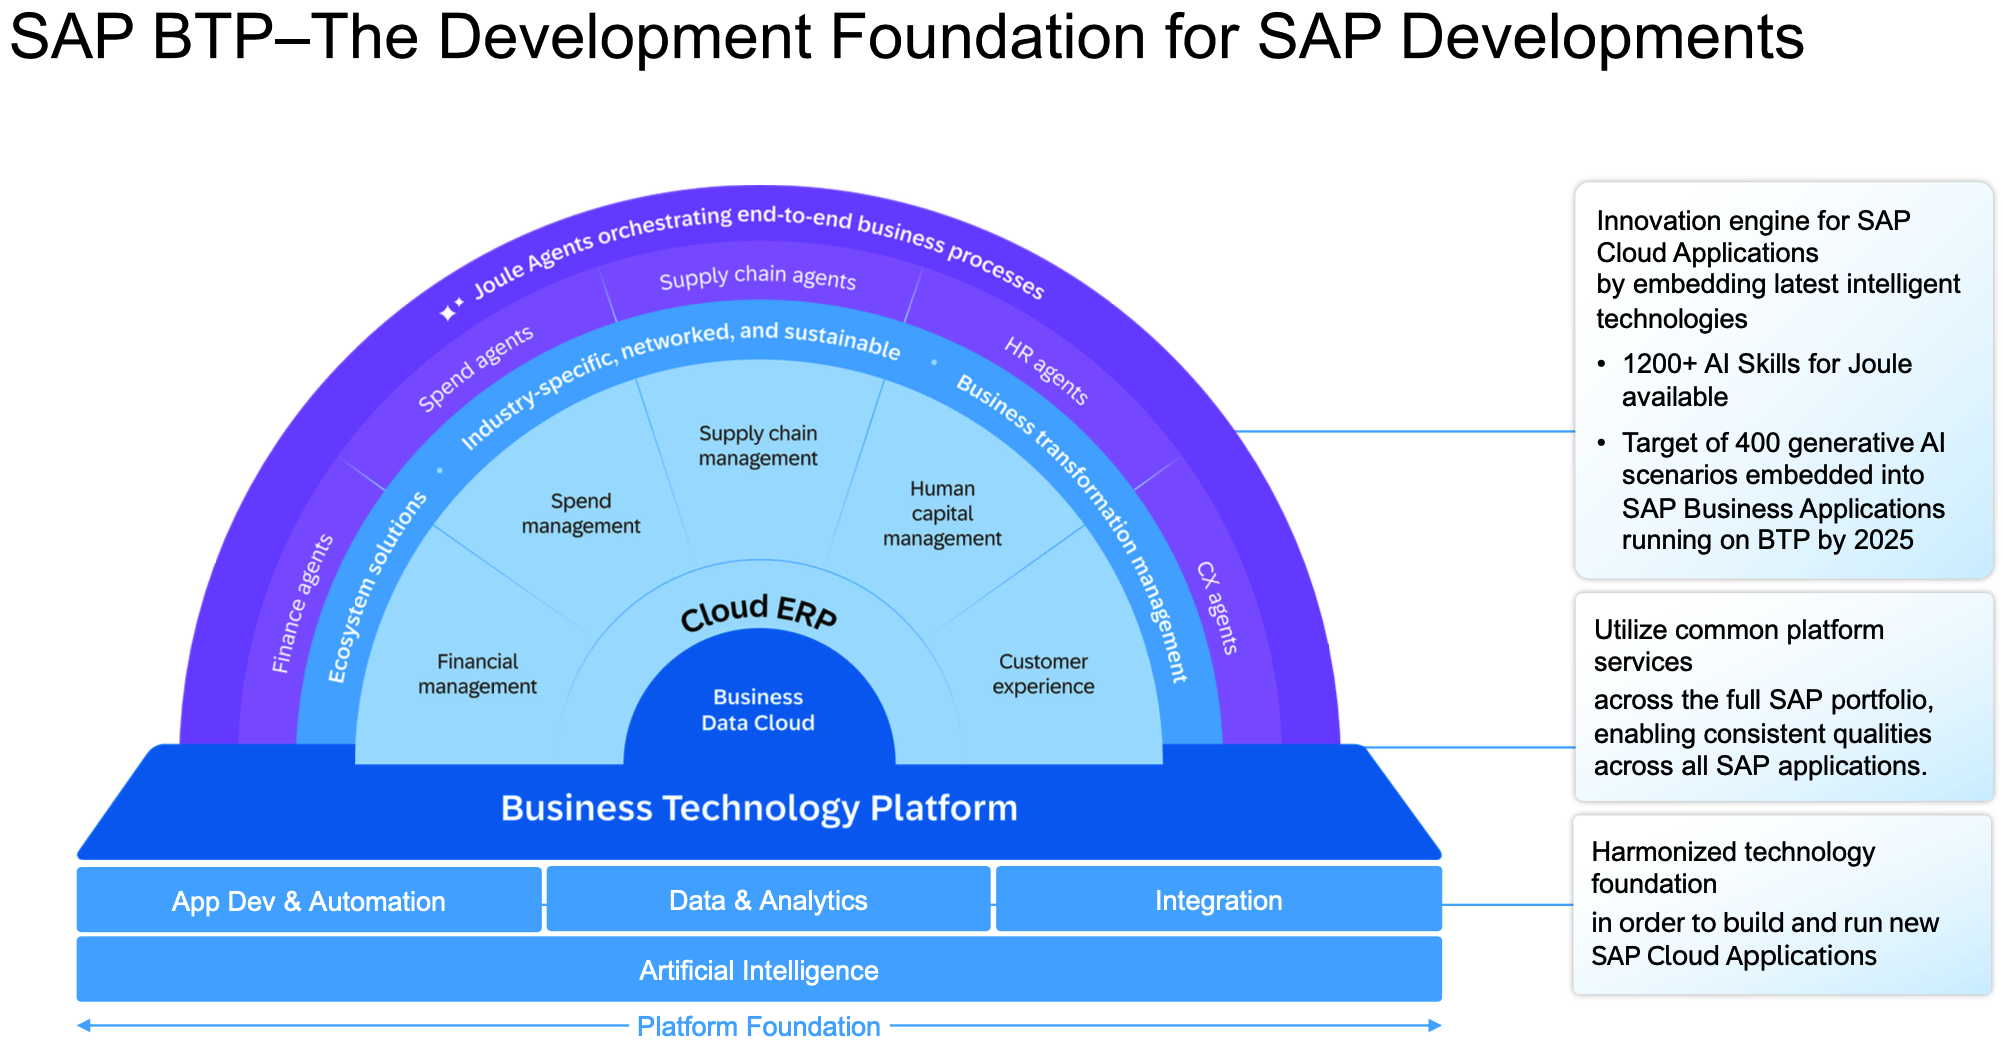The width and height of the screenshot is (2003, 1049).
Task: Select the Human capital management segment
Action: (942, 513)
